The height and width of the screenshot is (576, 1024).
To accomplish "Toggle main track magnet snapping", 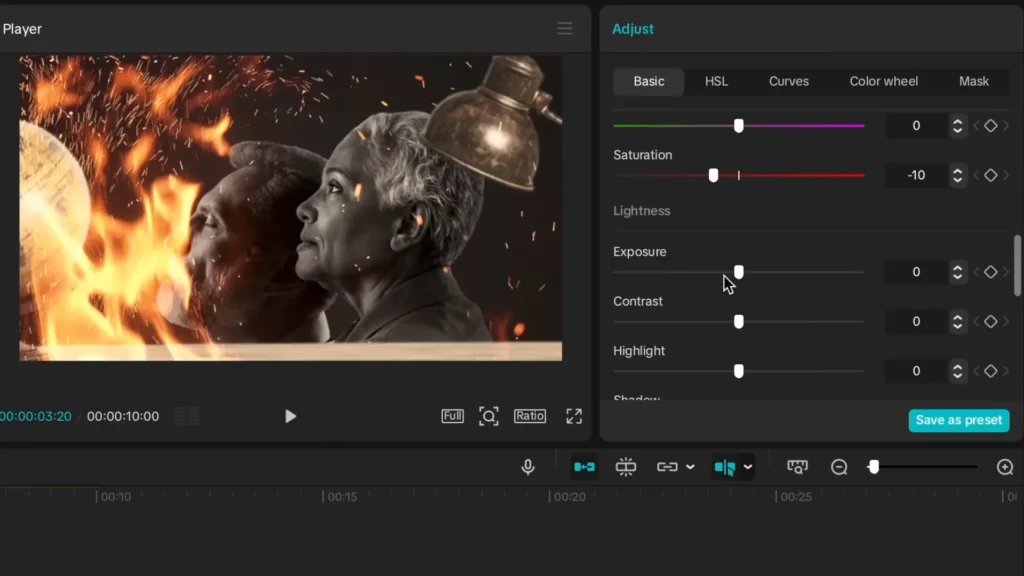I will (x=584, y=467).
